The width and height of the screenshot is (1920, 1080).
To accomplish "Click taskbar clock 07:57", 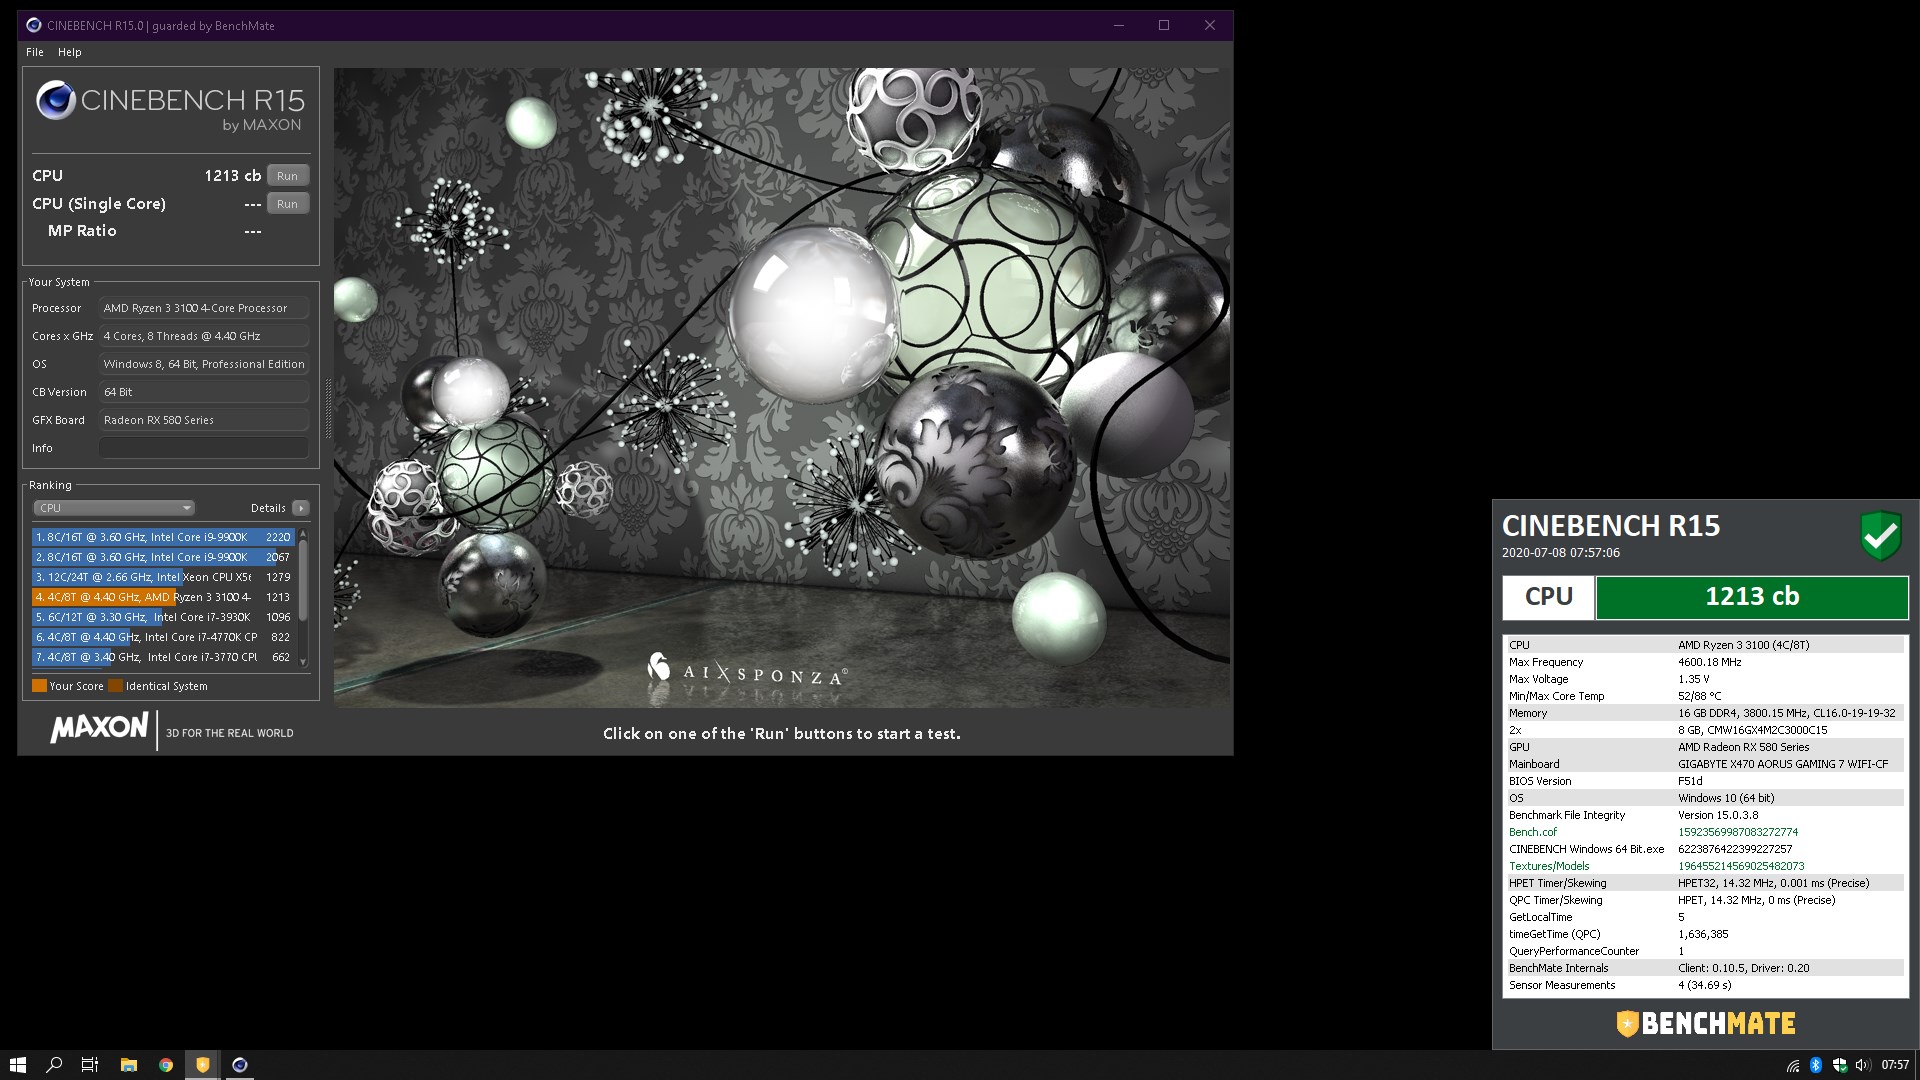I will tap(1895, 1065).
